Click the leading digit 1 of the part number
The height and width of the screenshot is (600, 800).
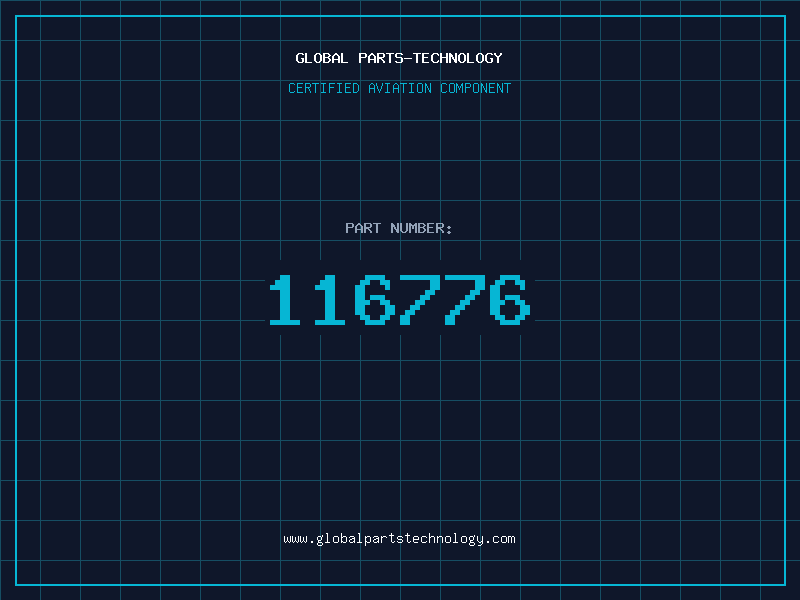pos(285,300)
